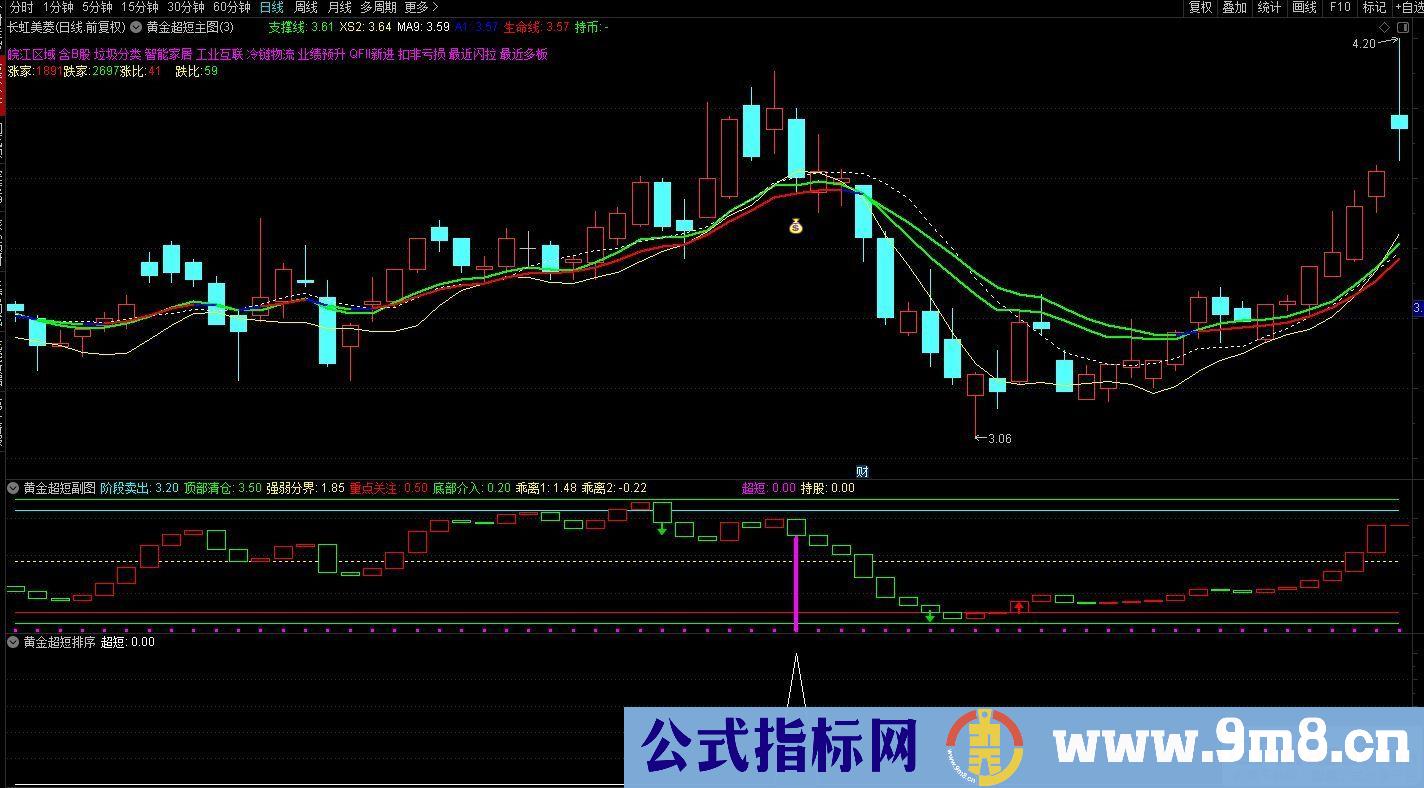Click the diamond icon at chart top-right
Image resolution: width=1424 pixels, height=788 pixels.
tap(1384, 27)
